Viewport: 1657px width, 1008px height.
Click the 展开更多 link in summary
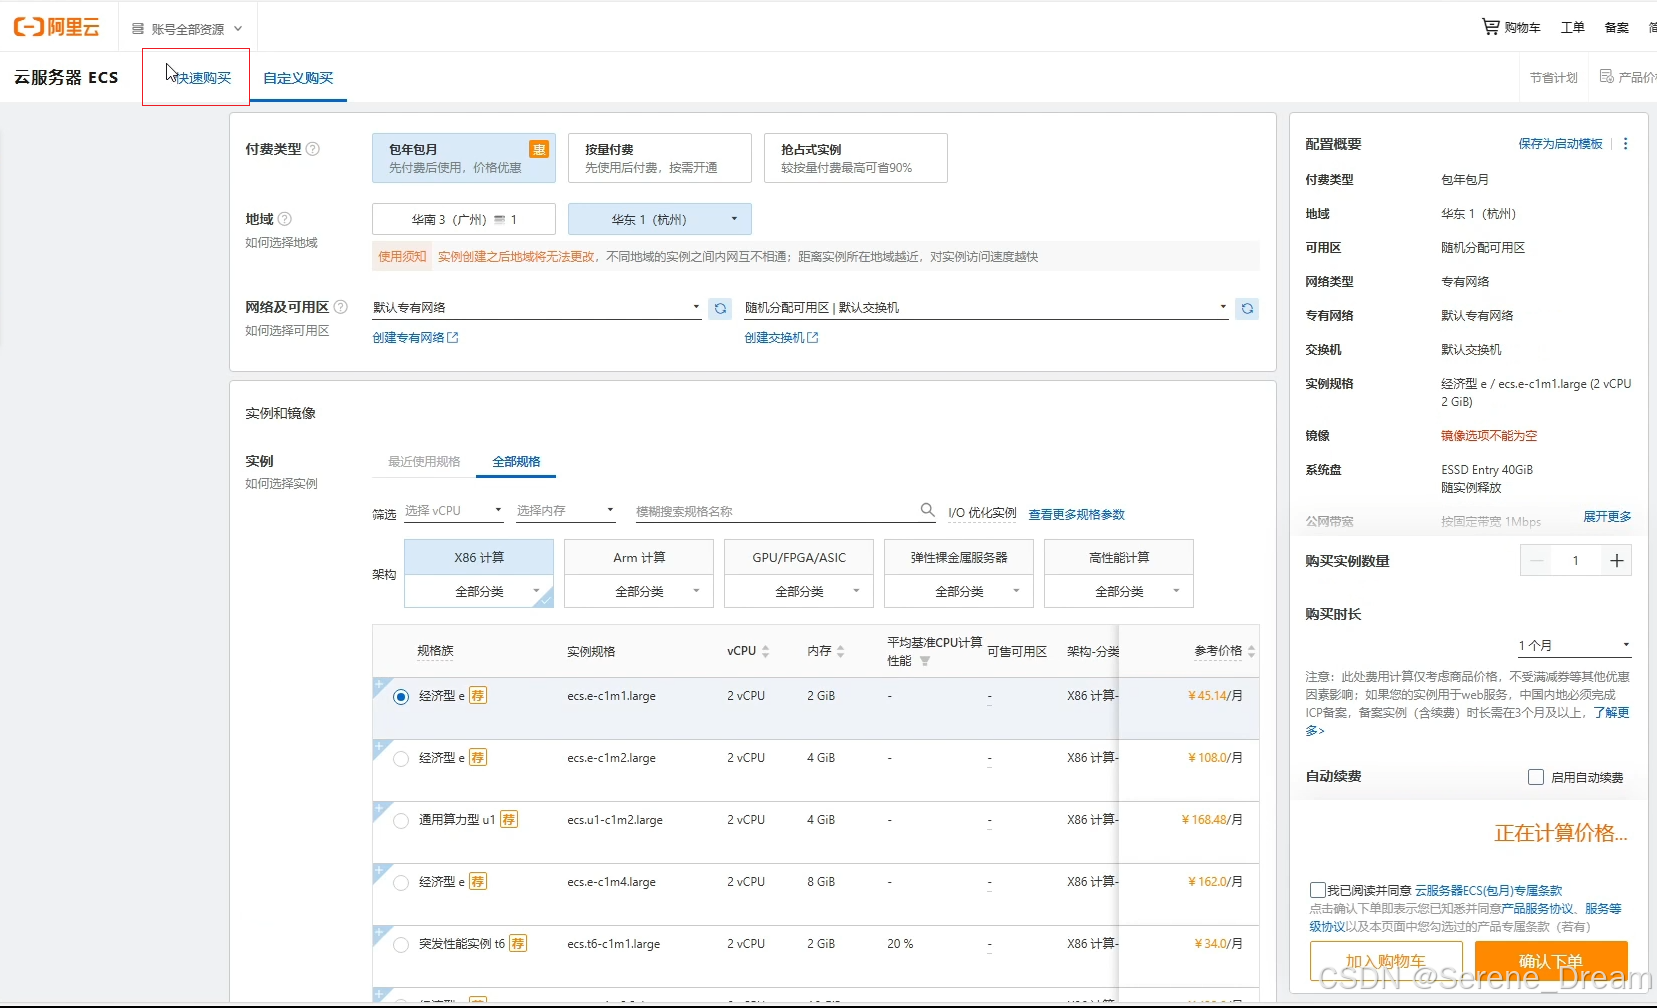(1607, 517)
